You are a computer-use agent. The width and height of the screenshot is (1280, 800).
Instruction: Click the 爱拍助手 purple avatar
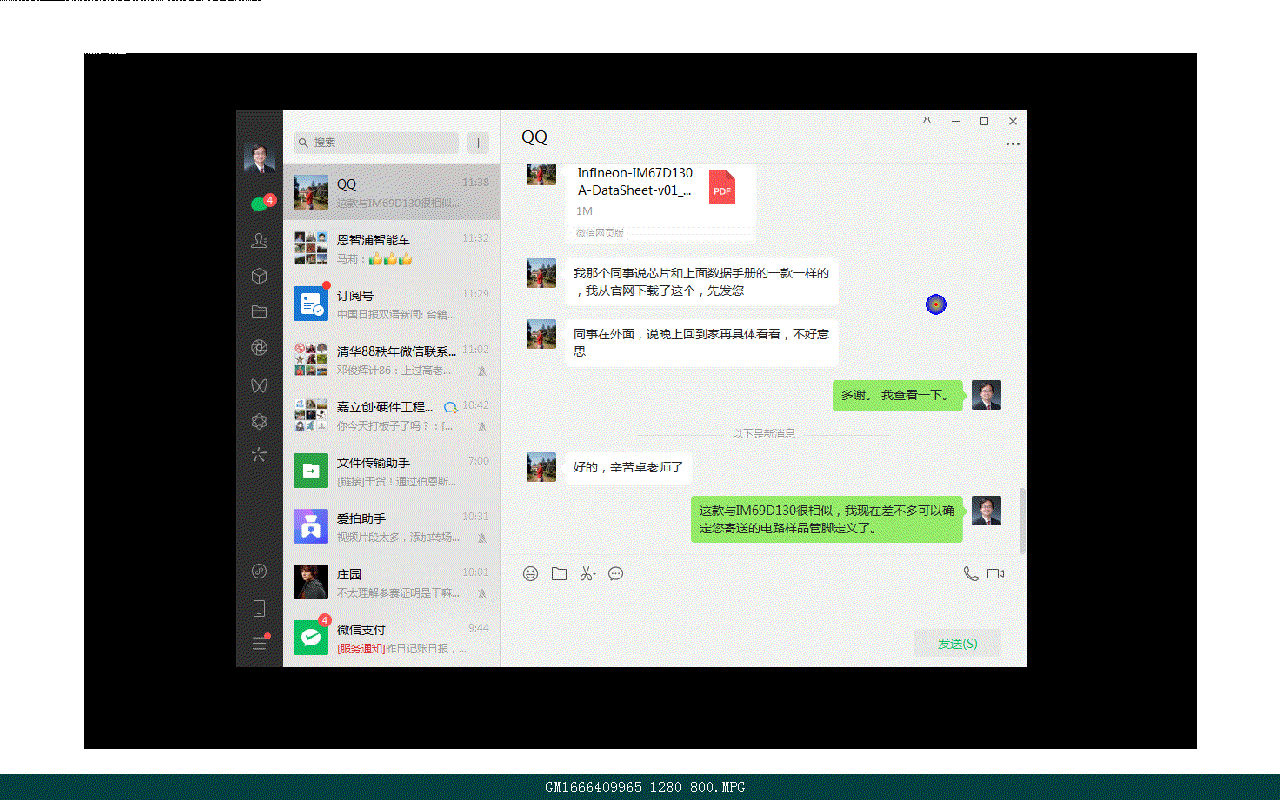click(x=311, y=526)
